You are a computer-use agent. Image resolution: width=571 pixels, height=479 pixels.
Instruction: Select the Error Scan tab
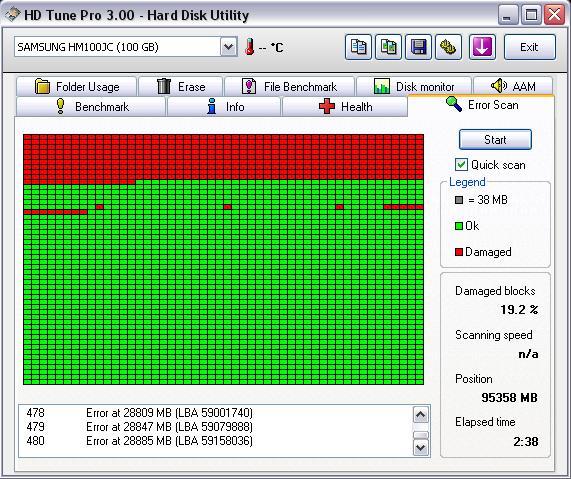point(481,105)
